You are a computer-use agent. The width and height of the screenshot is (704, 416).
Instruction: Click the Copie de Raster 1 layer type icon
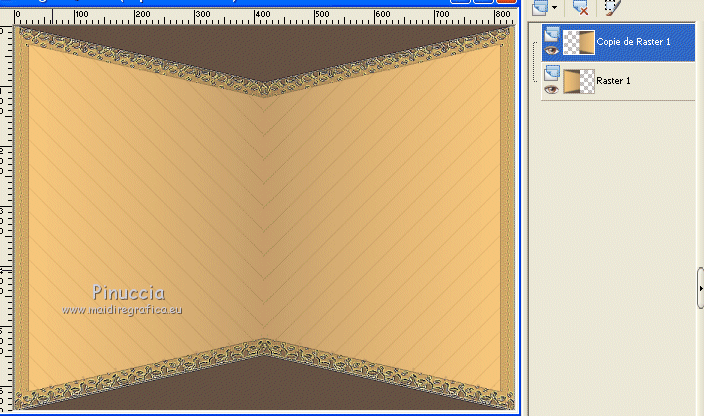click(552, 35)
